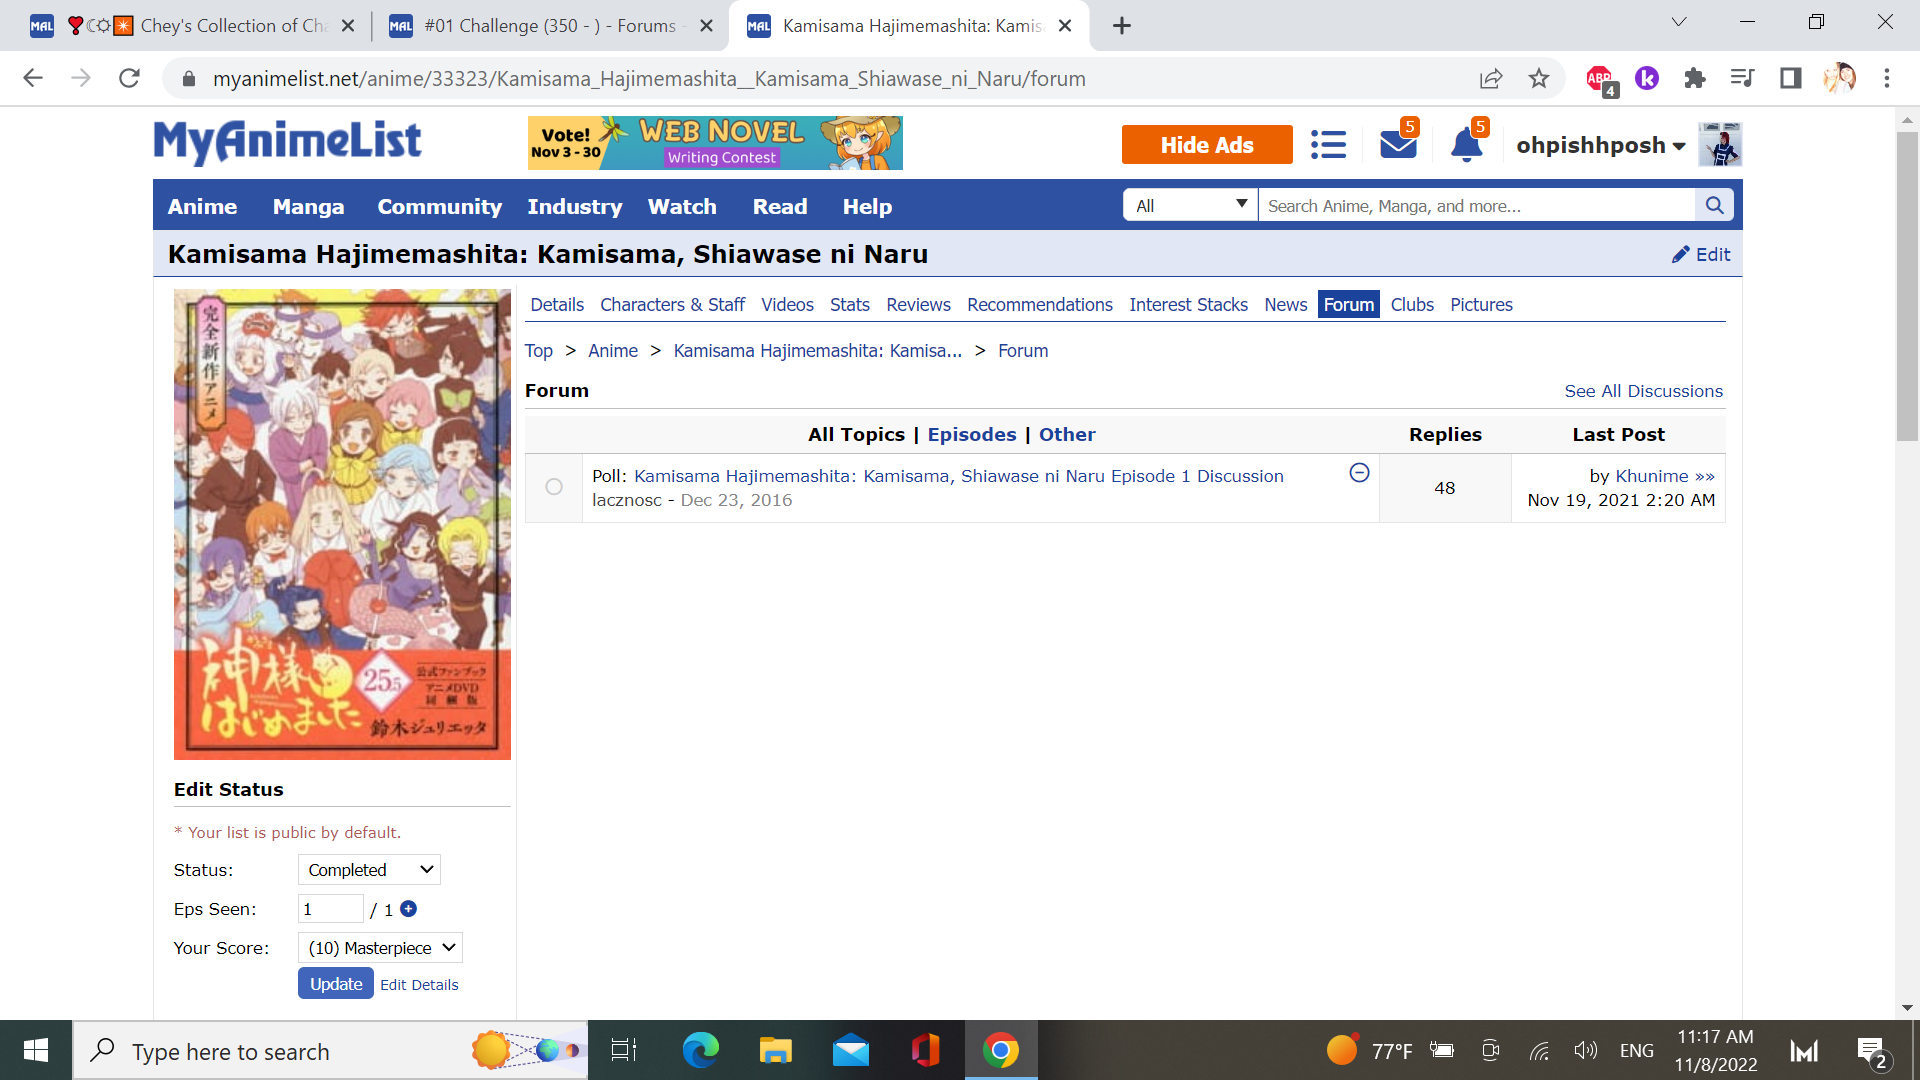Expand the Score dropdown showing Masterpiece
The width and height of the screenshot is (1920, 1080).
380,947
